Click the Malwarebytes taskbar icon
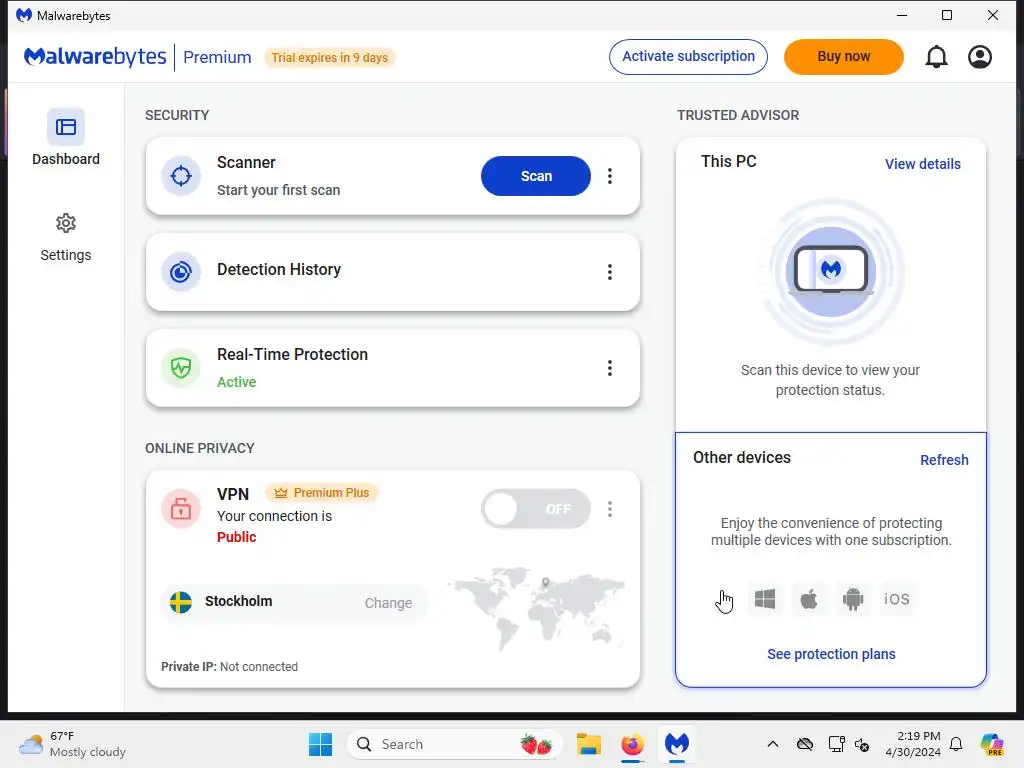This screenshot has width=1024, height=768. pyautogui.click(x=677, y=744)
